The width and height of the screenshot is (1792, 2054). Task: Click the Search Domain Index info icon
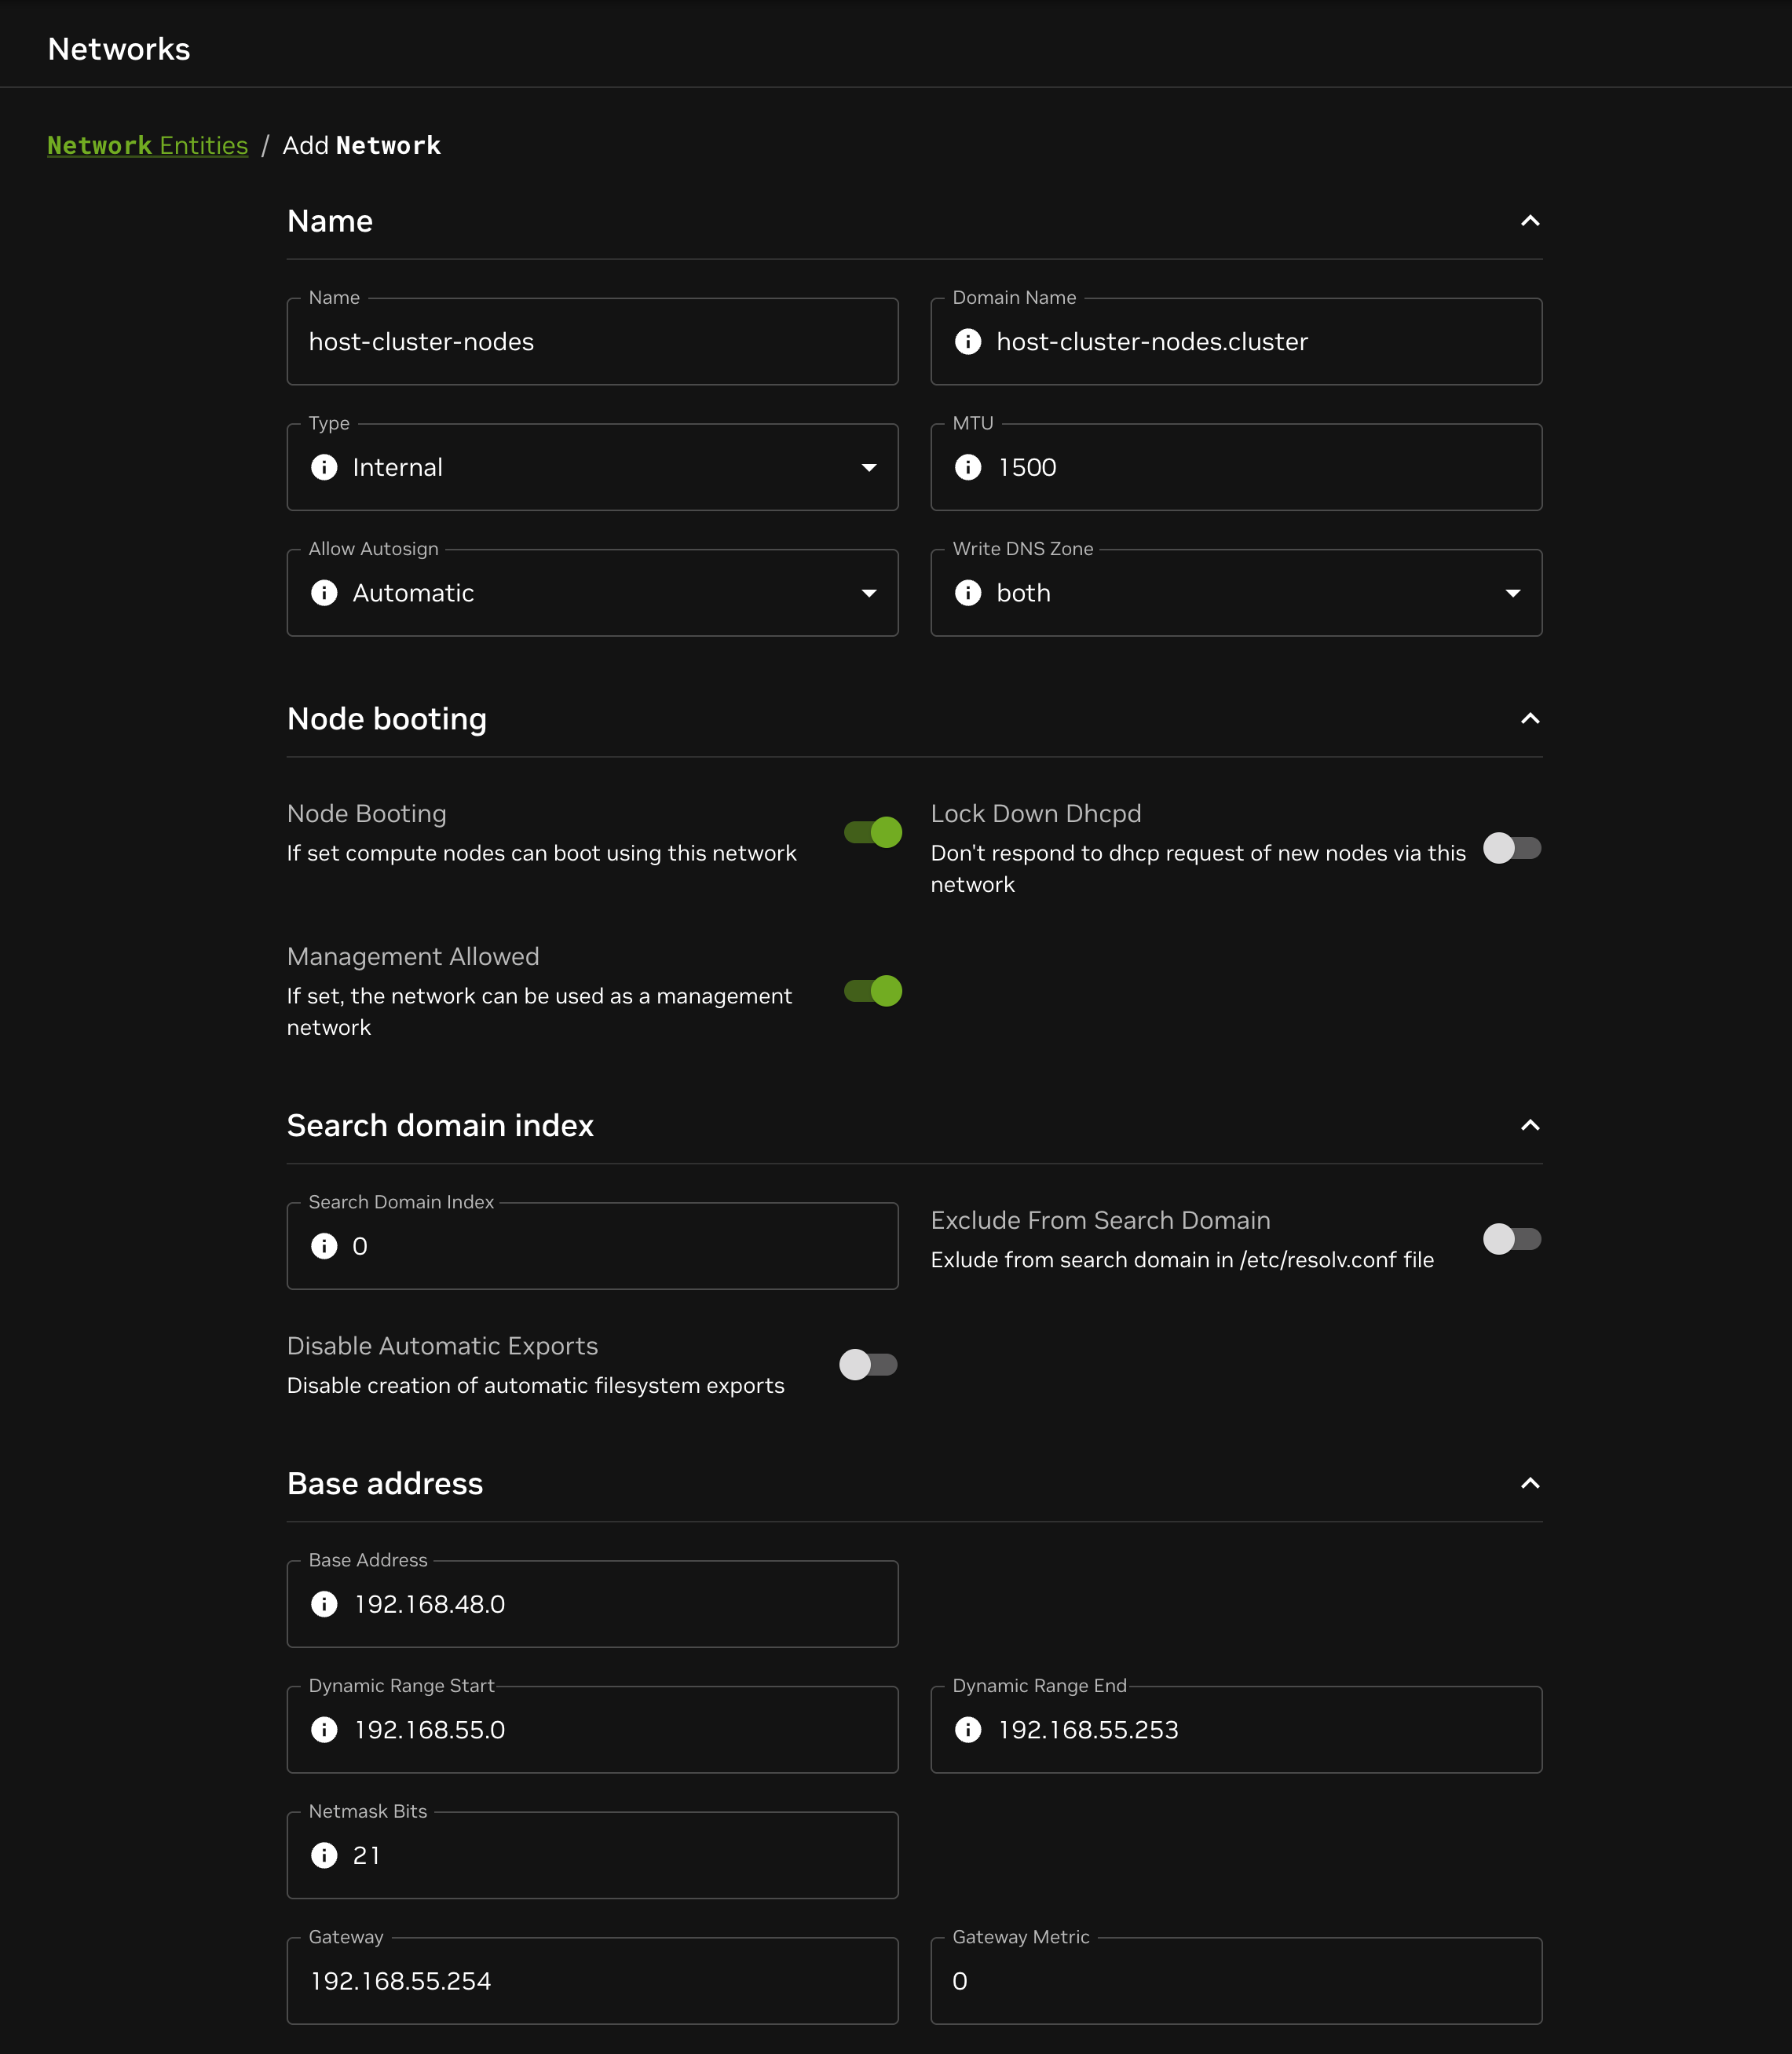pos(324,1246)
